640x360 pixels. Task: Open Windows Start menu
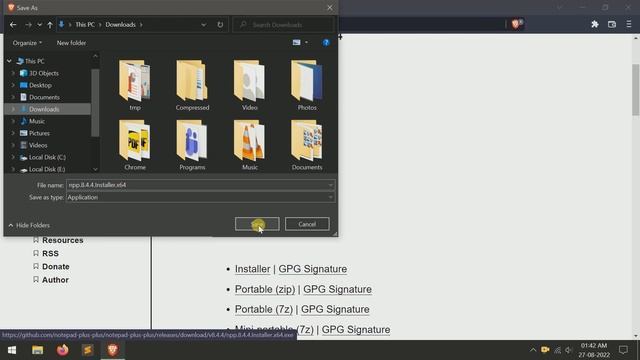[x=12, y=350]
